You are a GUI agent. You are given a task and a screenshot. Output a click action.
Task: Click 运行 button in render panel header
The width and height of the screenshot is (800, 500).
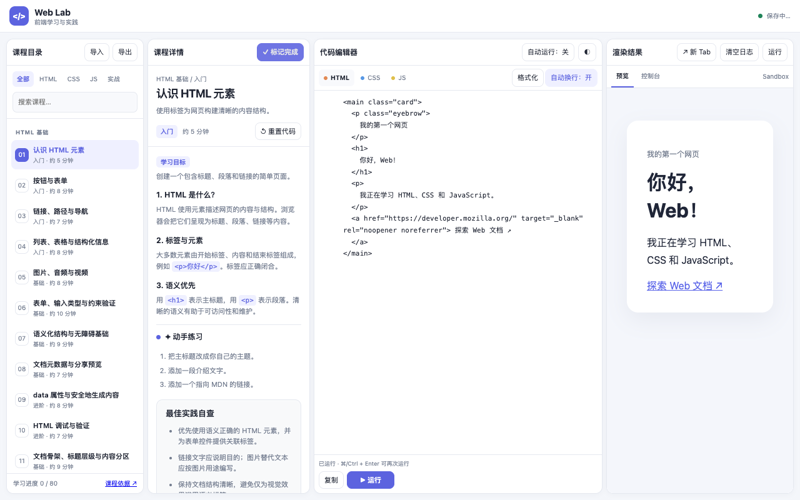774,52
